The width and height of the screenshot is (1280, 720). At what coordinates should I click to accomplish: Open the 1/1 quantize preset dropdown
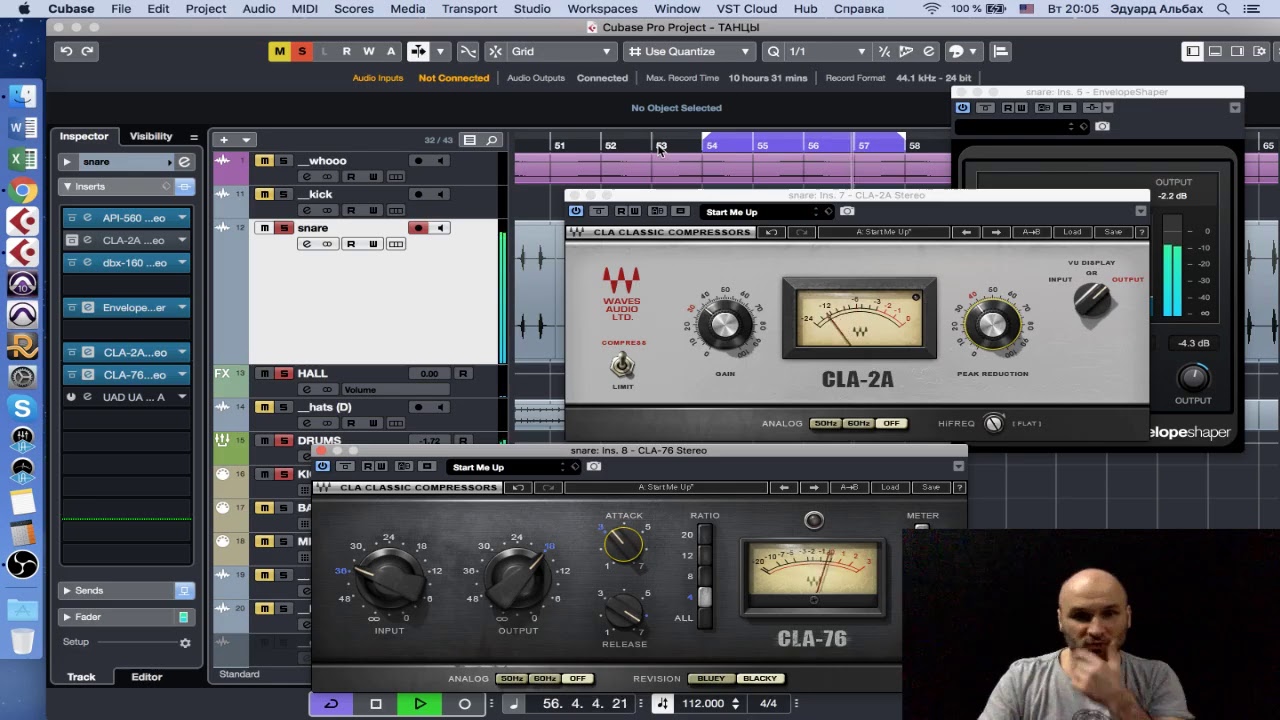click(x=827, y=51)
